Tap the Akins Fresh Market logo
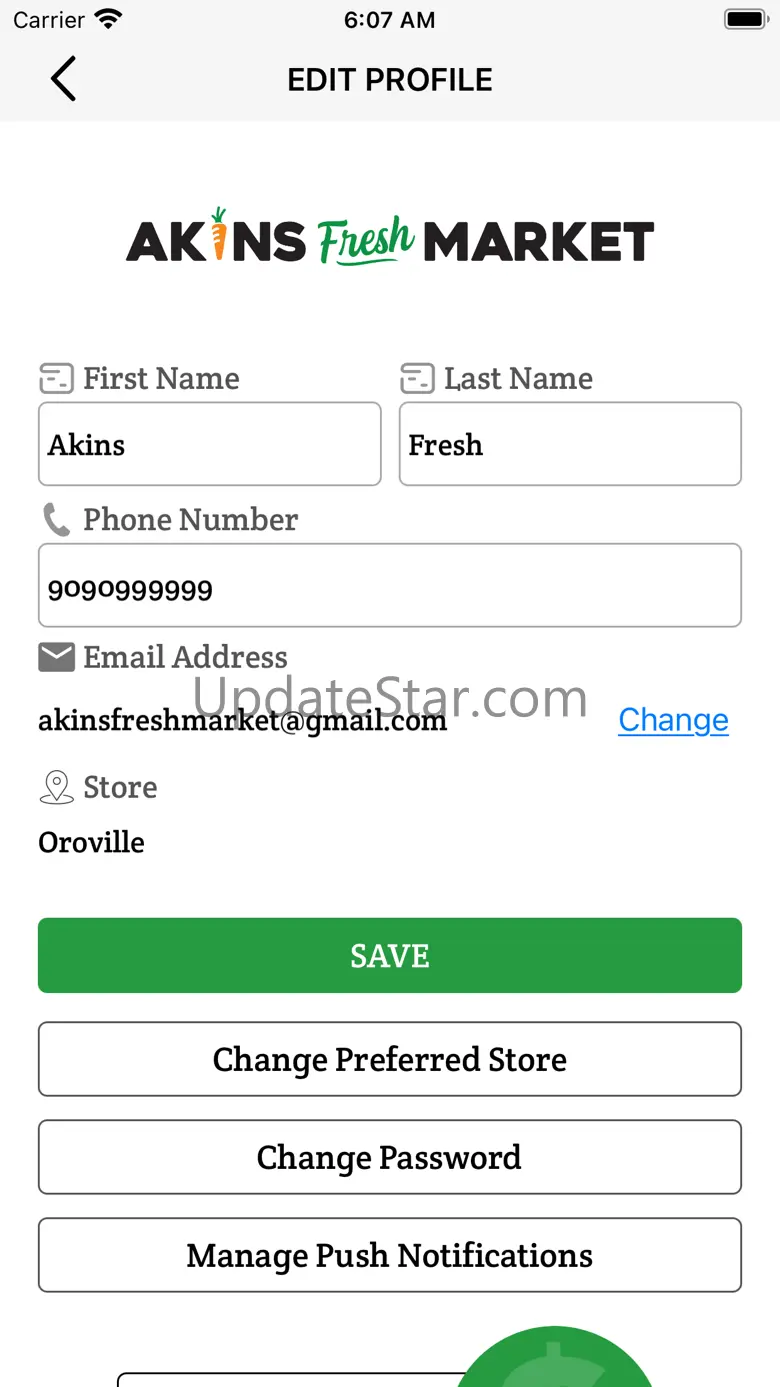 tap(390, 238)
